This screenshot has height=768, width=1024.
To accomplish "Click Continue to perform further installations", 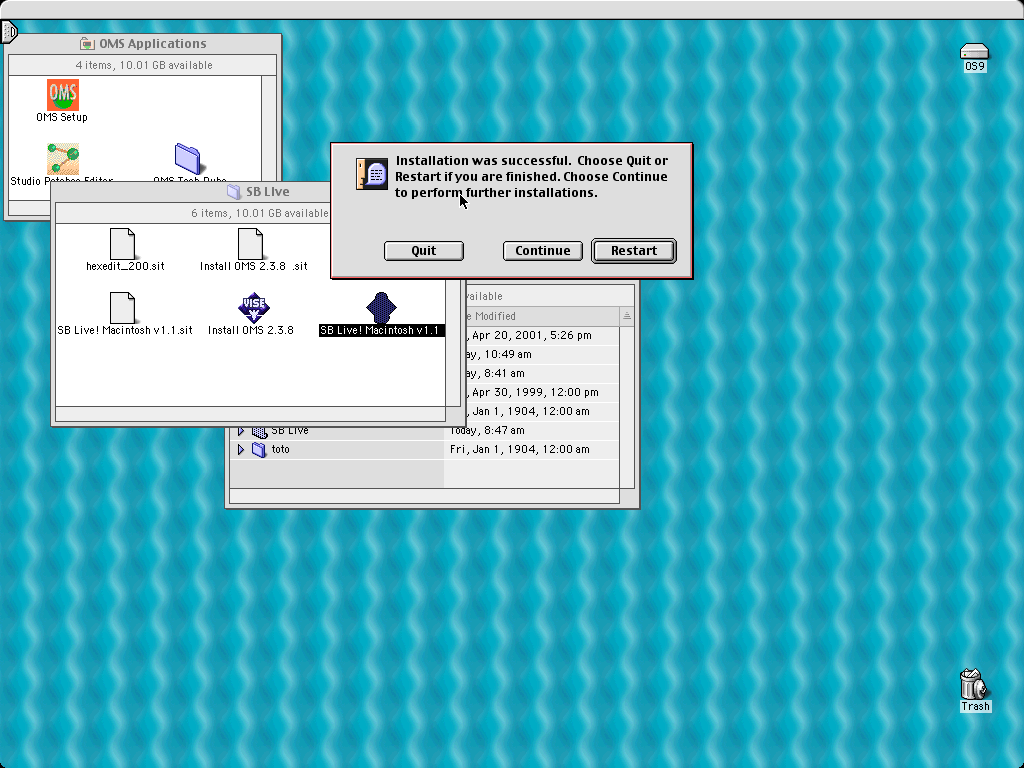I will (x=543, y=251).
